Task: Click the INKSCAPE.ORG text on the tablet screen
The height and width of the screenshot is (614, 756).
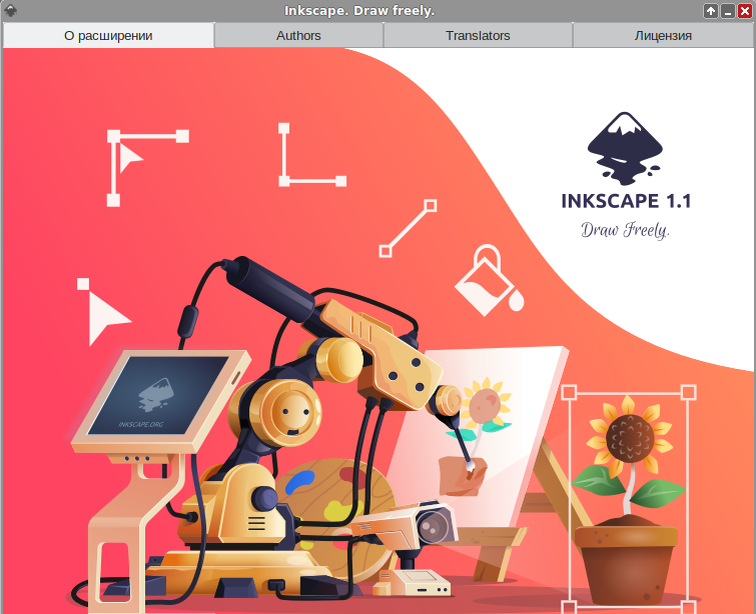Action: coord(141,424)
